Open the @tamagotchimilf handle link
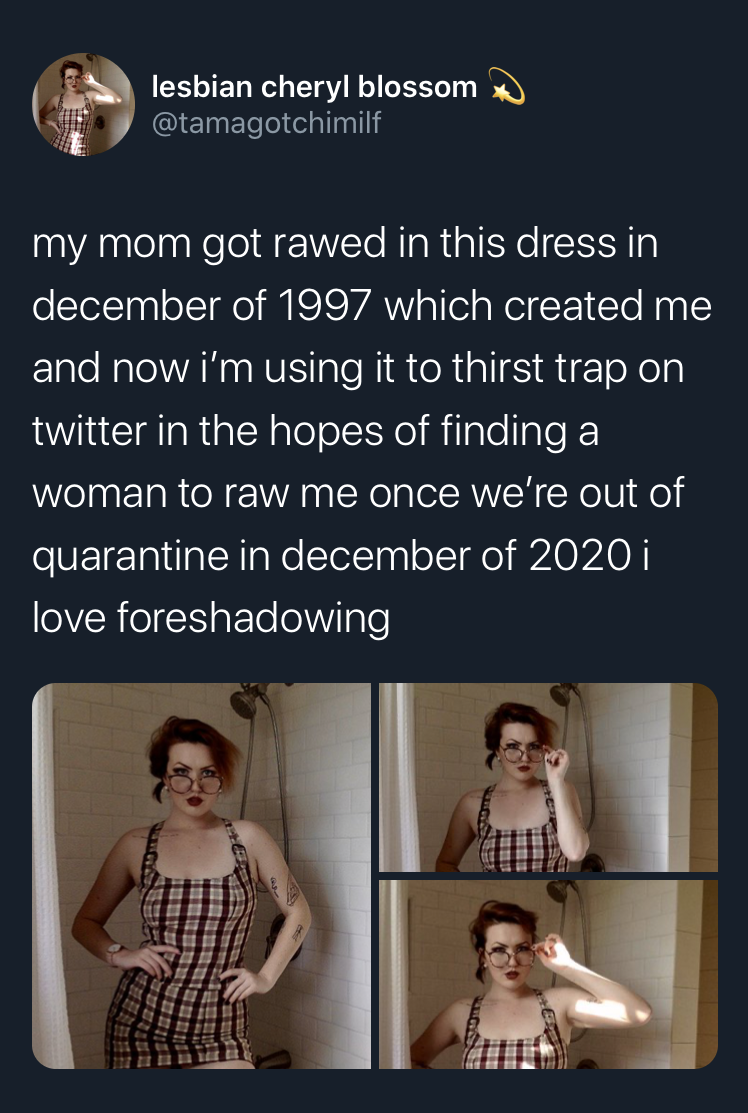This screenshot has width=748, height=1113. pyautogui.click(x=266, y=124)
